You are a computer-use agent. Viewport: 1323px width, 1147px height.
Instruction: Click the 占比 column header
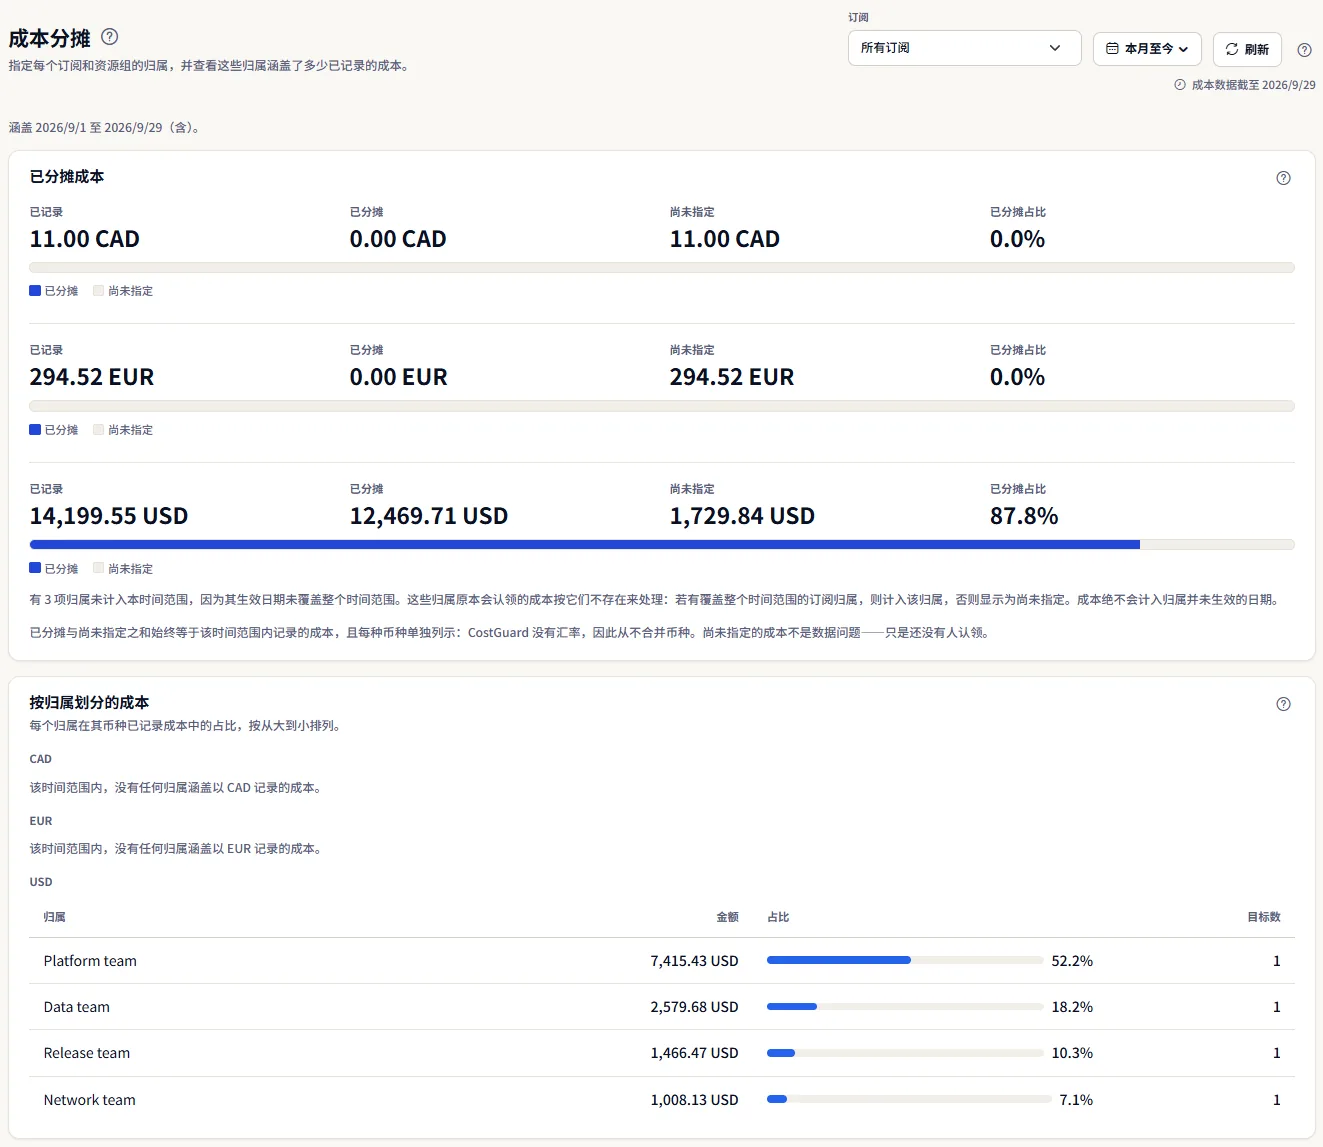(x=778, y=917)
